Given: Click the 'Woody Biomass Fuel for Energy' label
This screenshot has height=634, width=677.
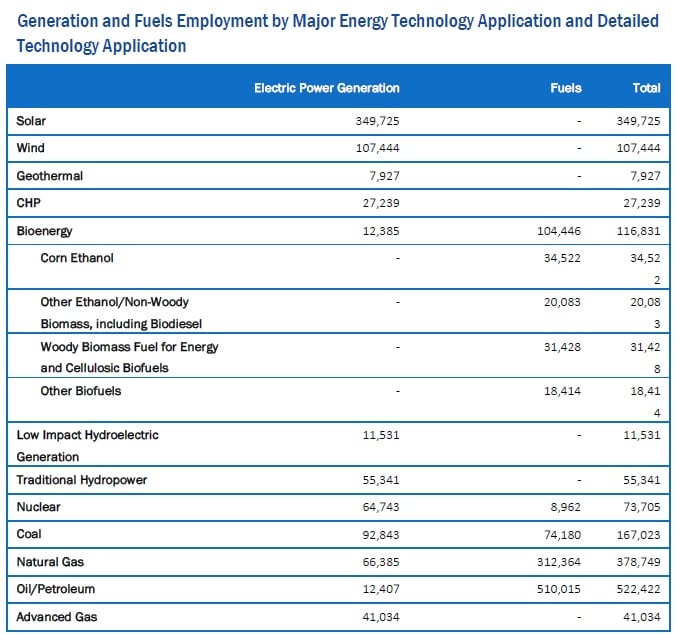Looking at the screenshot, I should [x=130, y=347].
